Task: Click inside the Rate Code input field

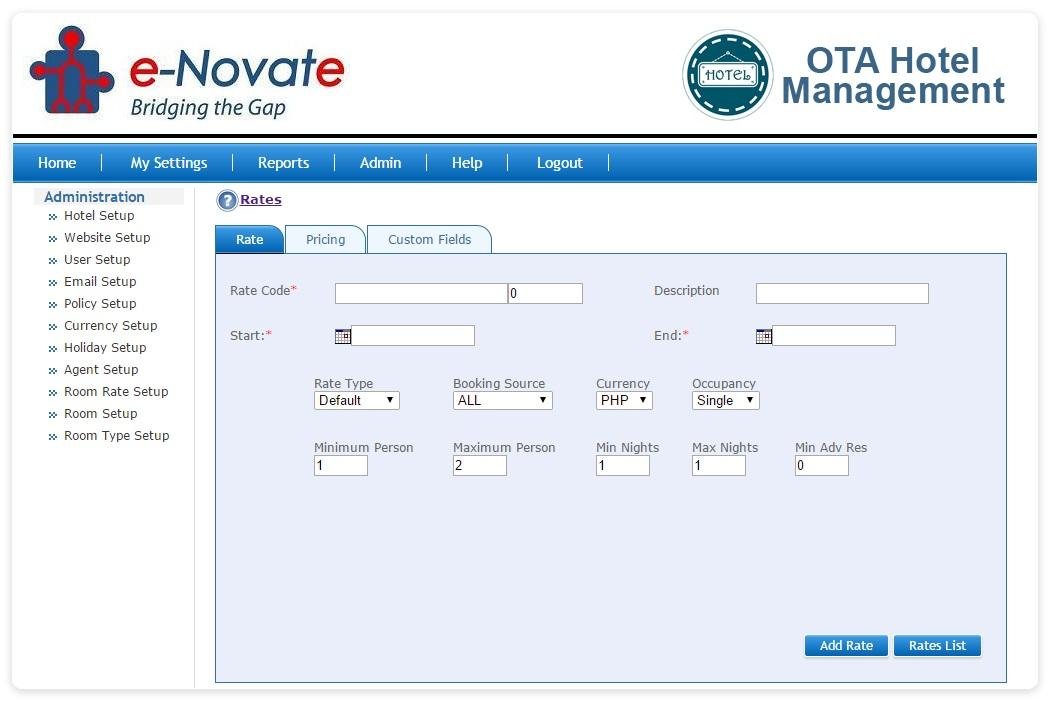Action: point(420,293)
